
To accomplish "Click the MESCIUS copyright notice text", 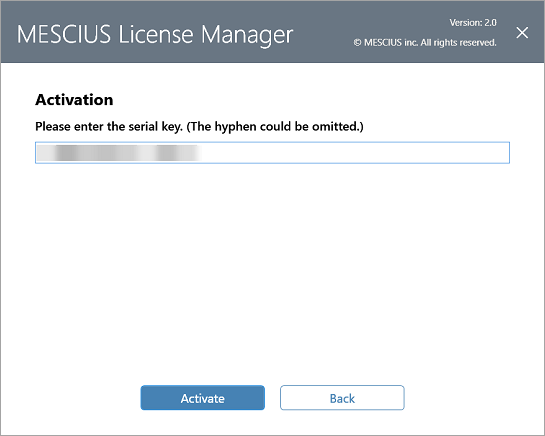I will pos(425,43).
